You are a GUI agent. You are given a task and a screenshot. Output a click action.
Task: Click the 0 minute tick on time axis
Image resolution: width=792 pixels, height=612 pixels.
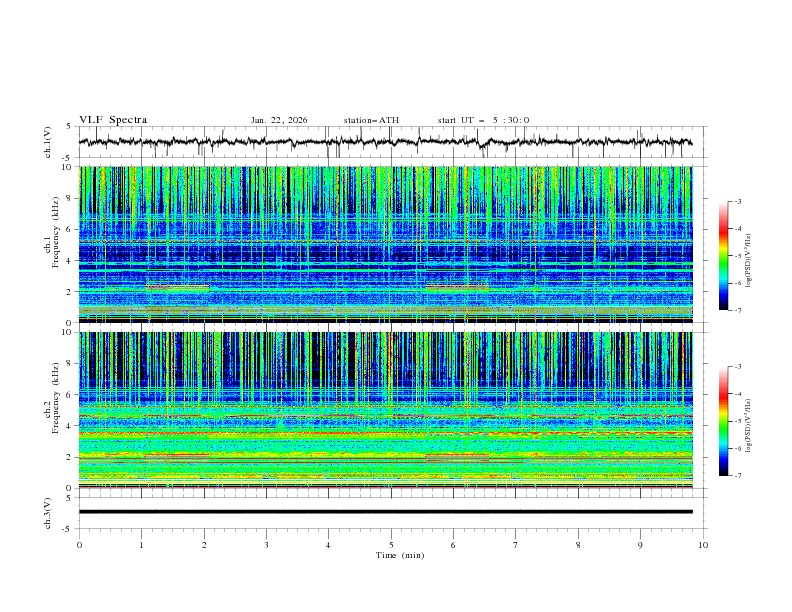click(x=79, y=544)
